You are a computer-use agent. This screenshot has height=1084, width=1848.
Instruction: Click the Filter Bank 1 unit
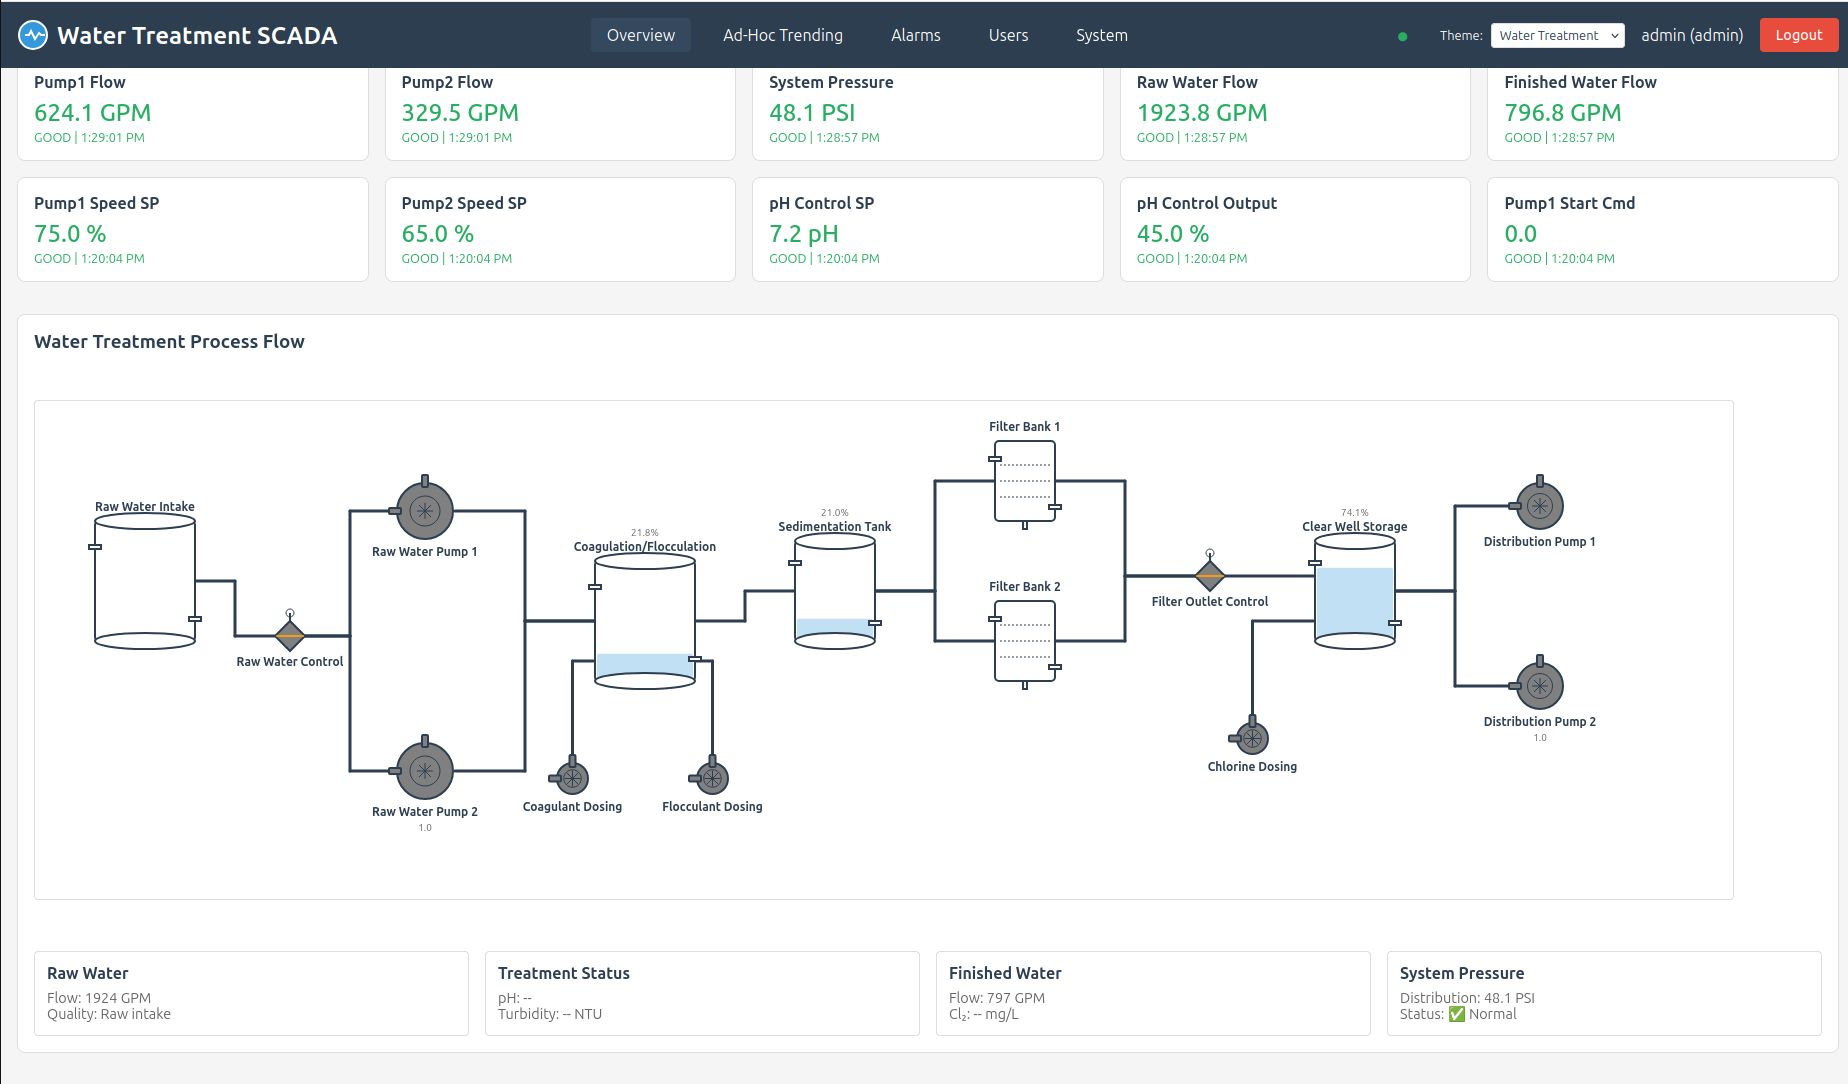pos(1025,483)
